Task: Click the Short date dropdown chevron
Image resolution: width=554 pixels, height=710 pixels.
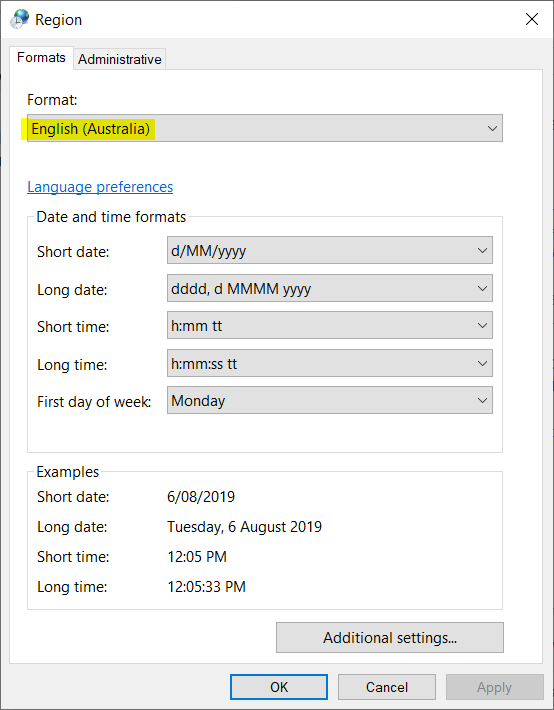Action: click(482, 250)
